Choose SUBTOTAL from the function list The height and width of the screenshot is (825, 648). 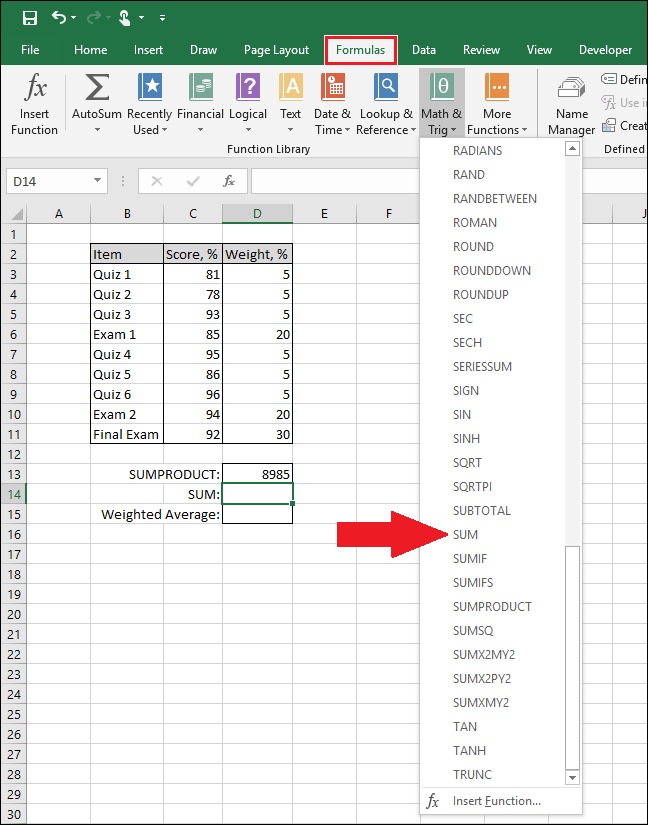coord(482,510)
